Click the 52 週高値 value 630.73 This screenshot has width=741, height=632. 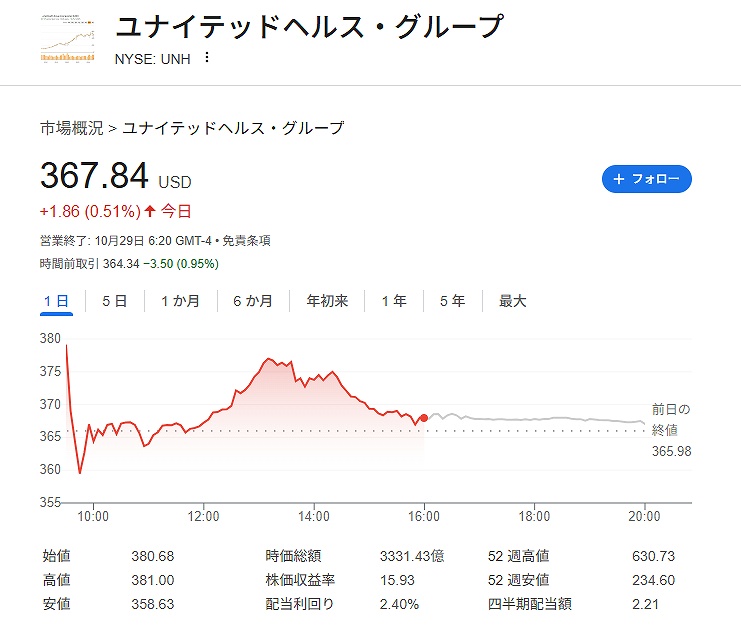[654, 556]
